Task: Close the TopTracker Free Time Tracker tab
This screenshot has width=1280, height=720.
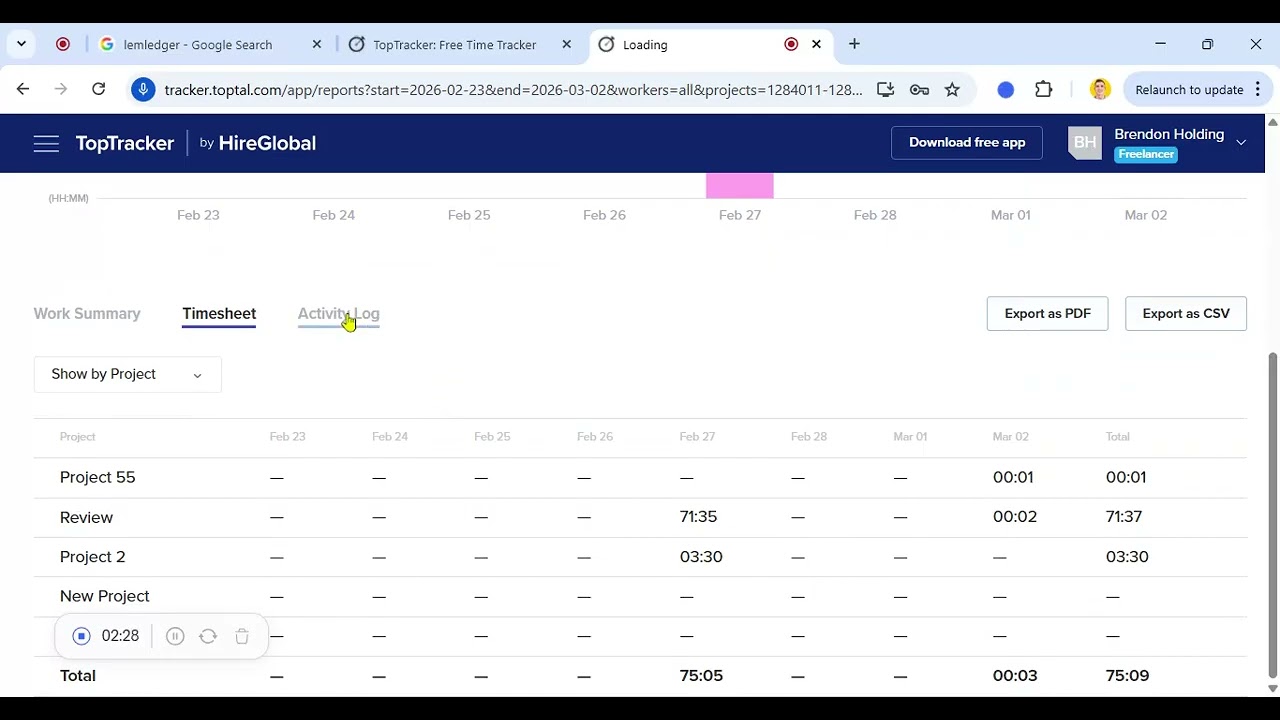Action: click(x=567, y=44)
